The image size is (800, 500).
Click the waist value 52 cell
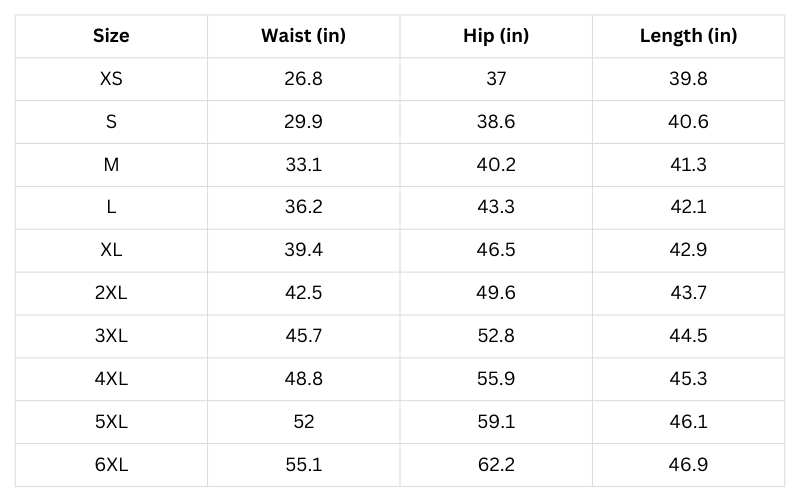[x=303, y=421]
